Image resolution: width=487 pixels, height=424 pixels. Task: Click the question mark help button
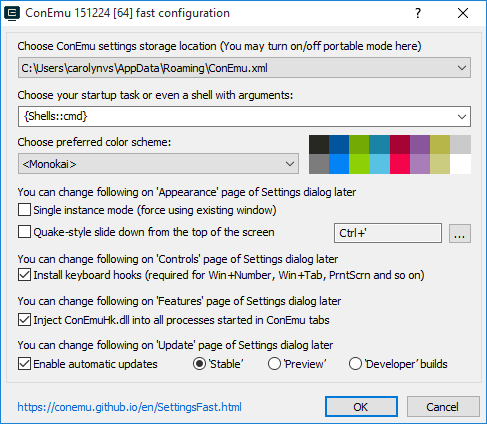pos(418,13)
